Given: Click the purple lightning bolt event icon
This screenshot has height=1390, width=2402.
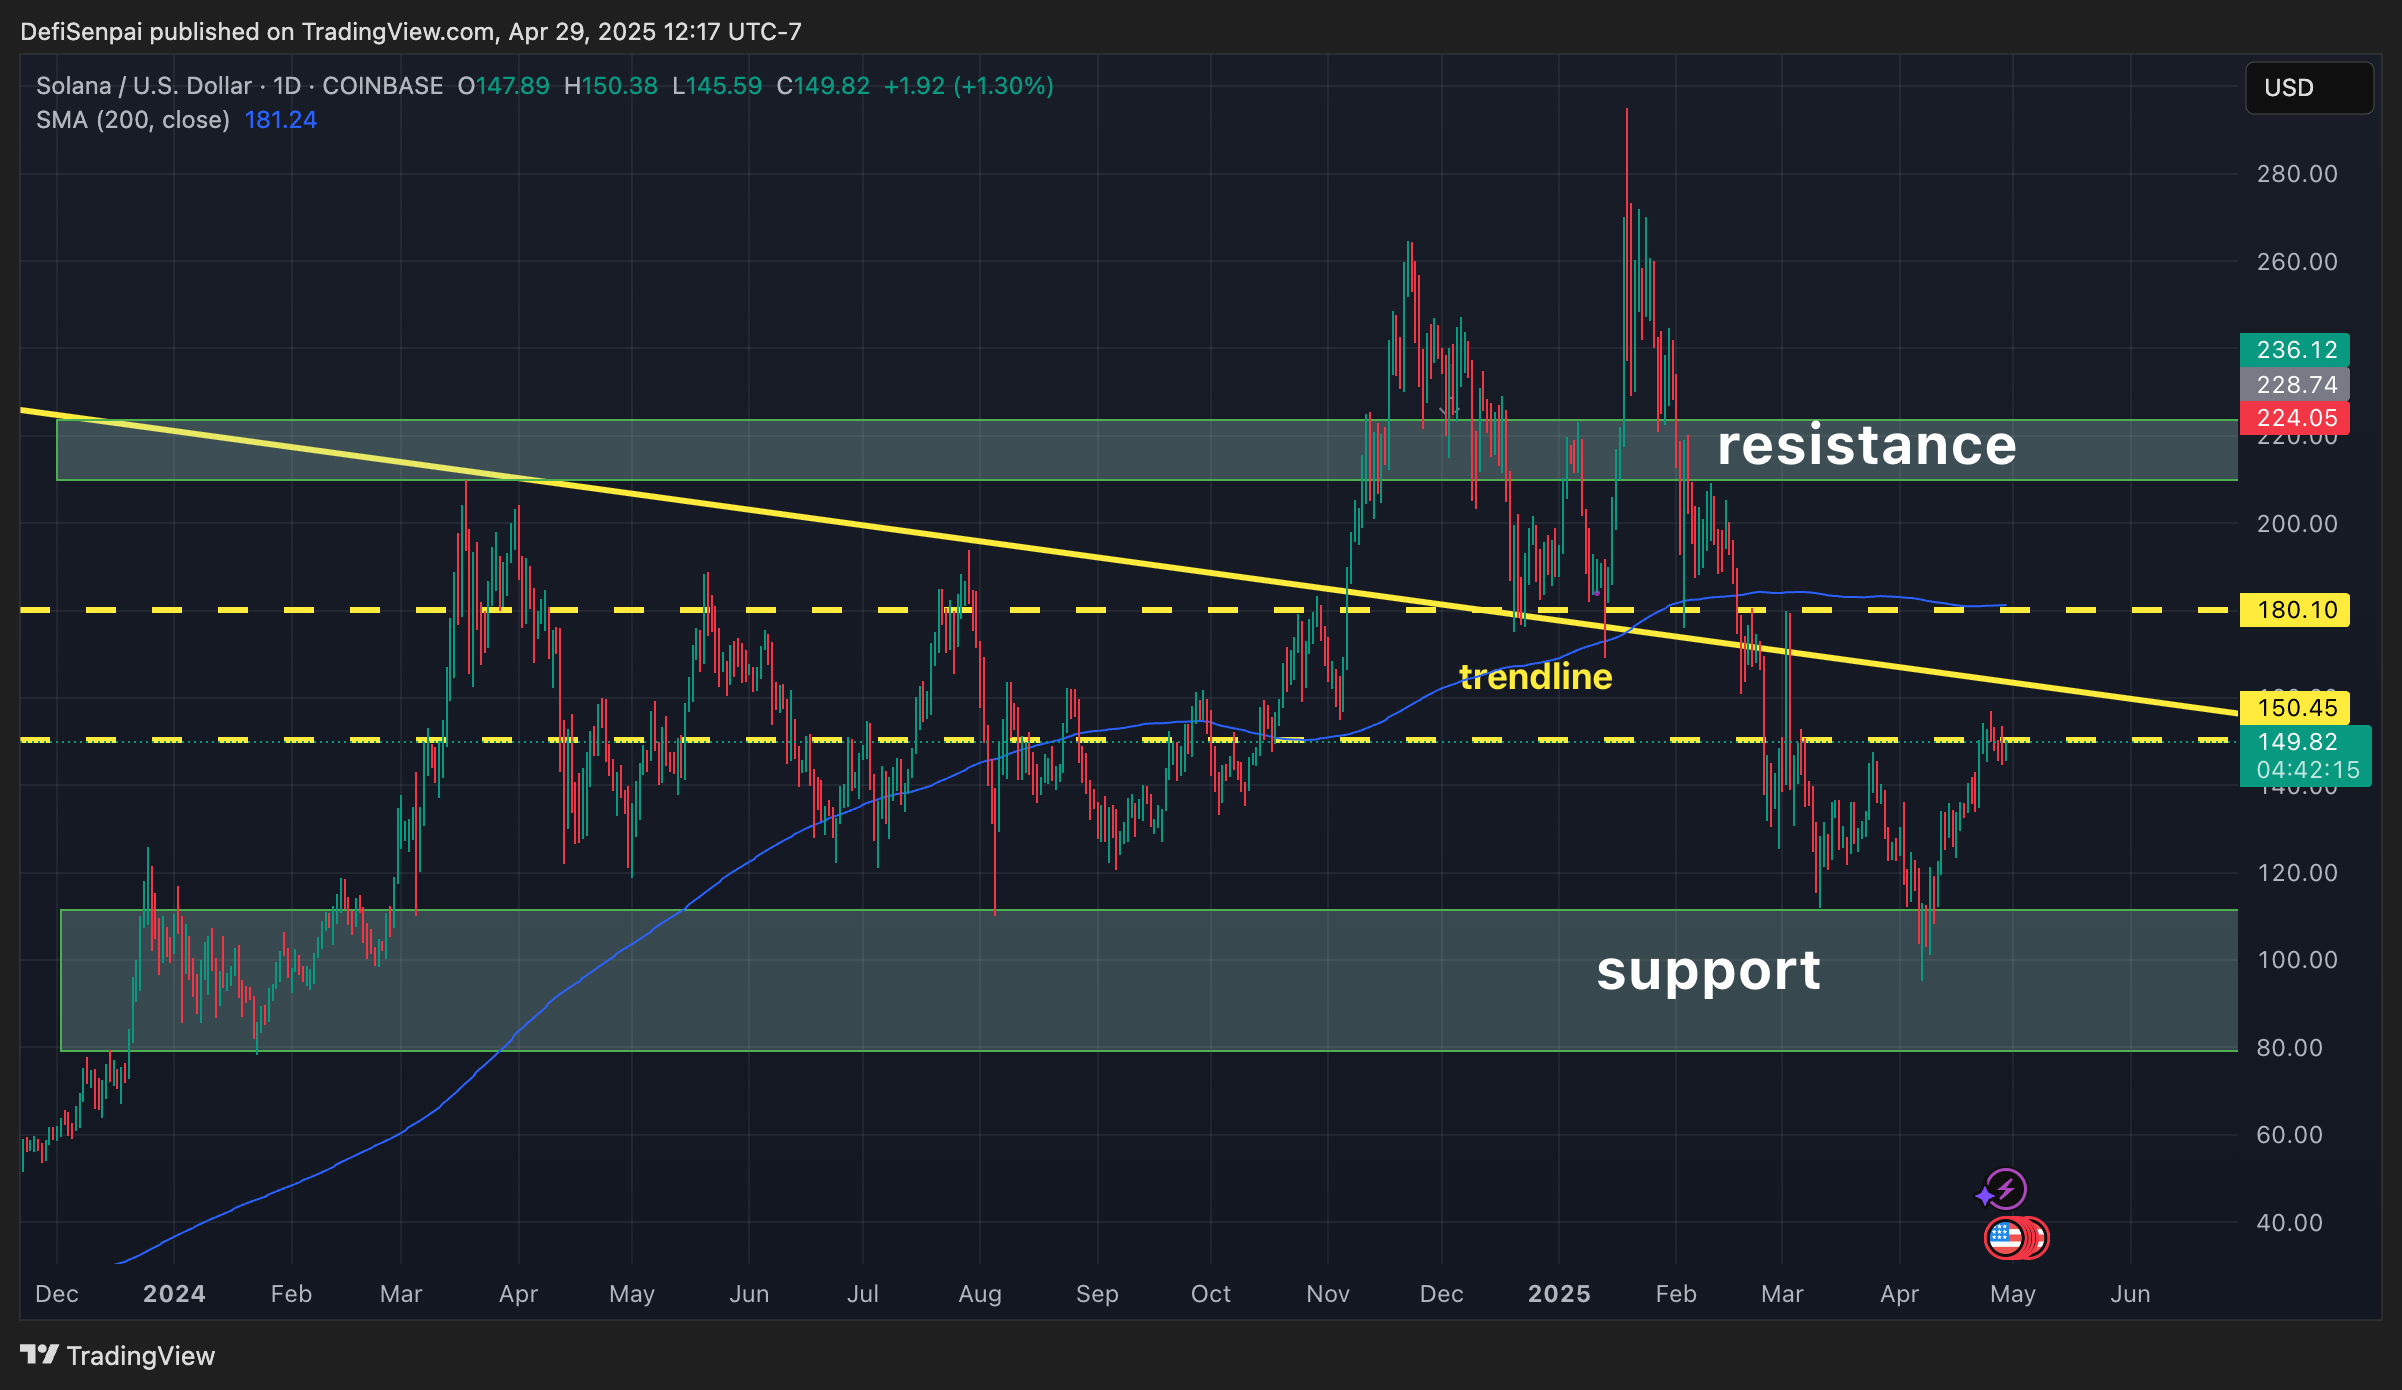Looking at the screenshot, I should tap(2007, 1189).
